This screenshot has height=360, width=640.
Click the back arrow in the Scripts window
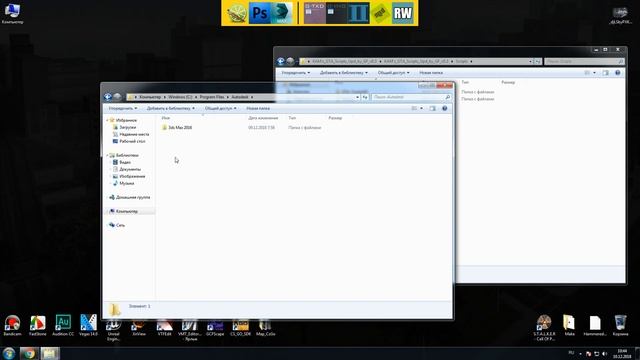[x=281, y=61]
